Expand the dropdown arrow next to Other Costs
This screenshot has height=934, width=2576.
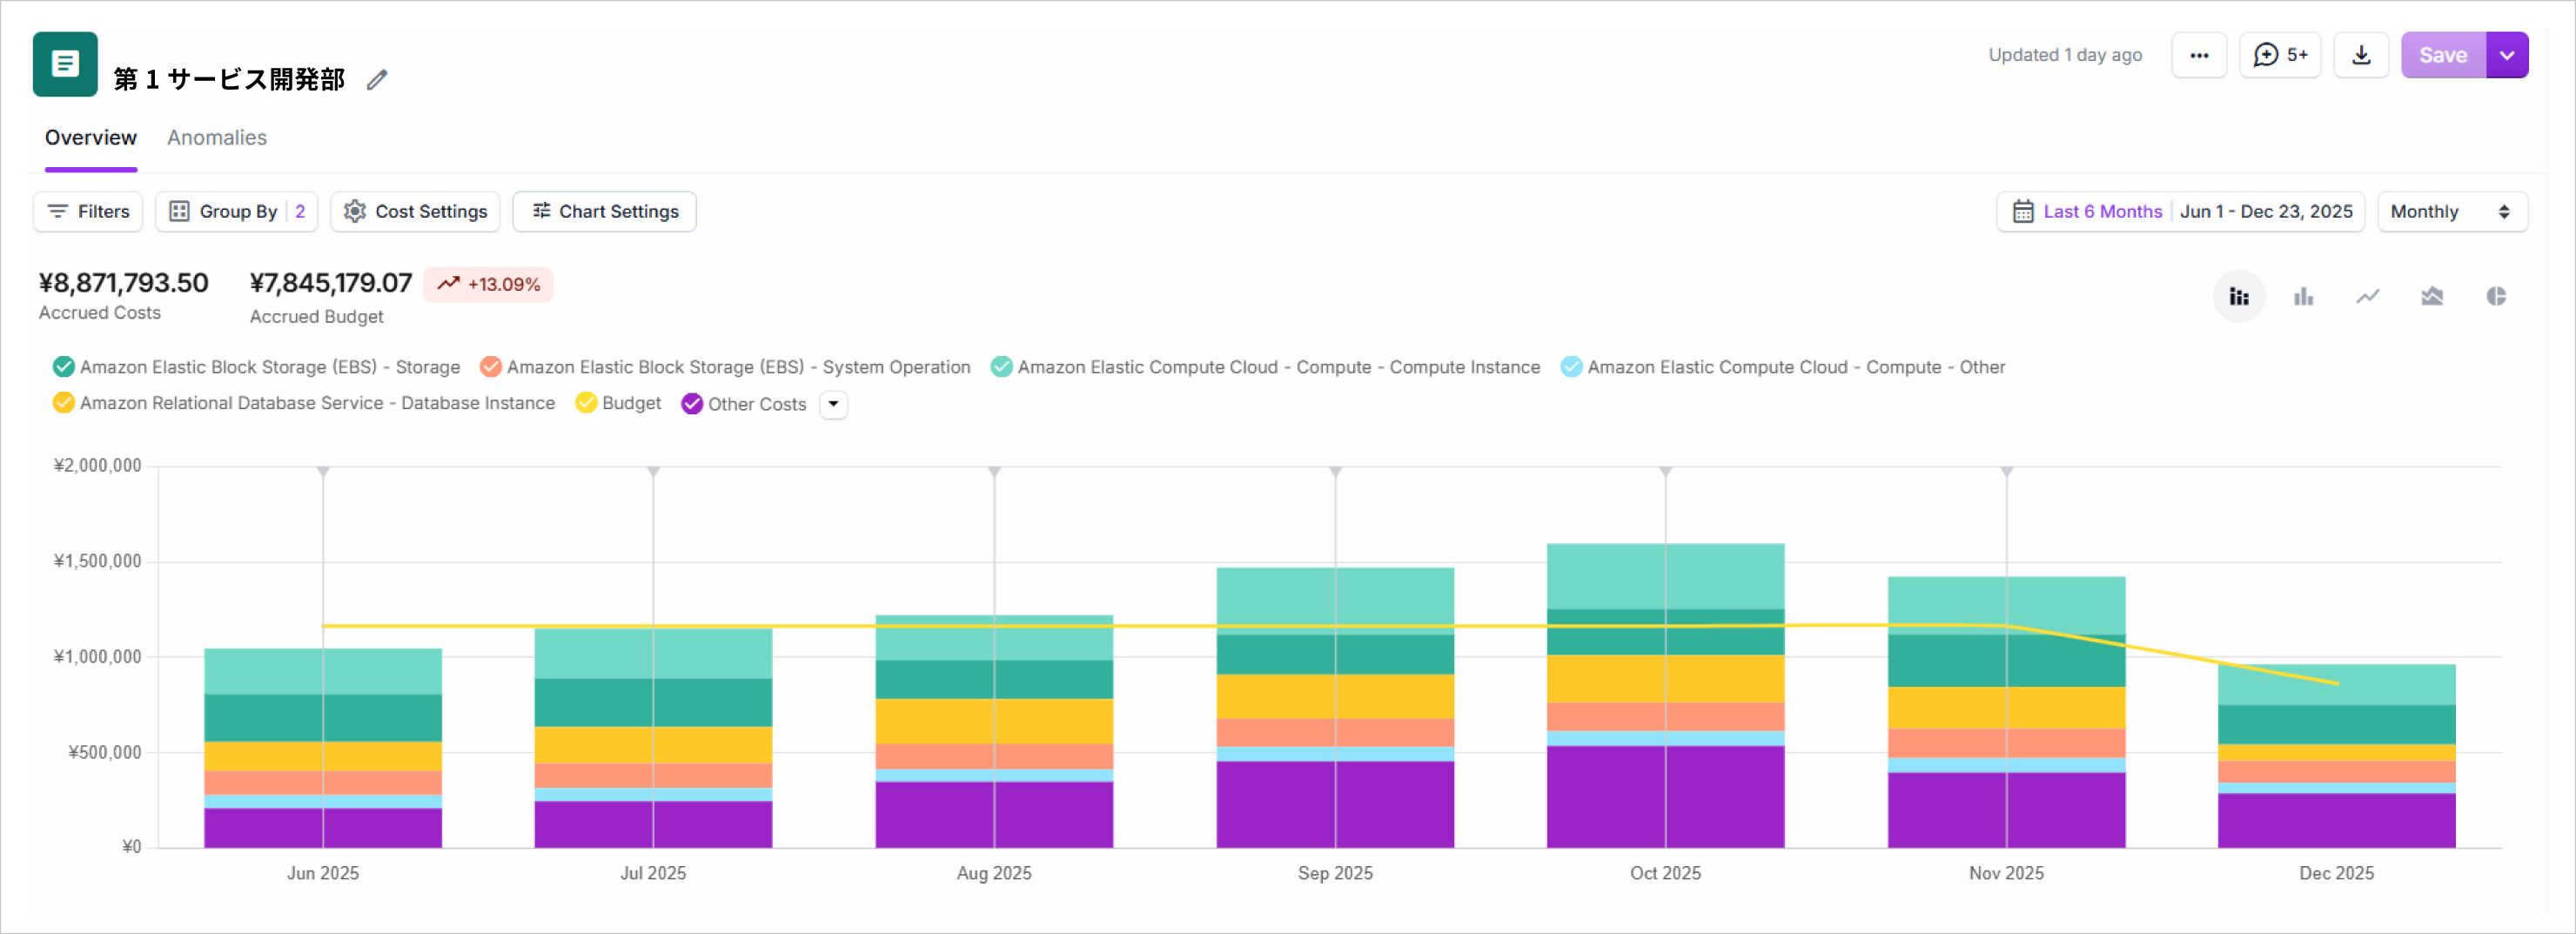pos(833,404)
